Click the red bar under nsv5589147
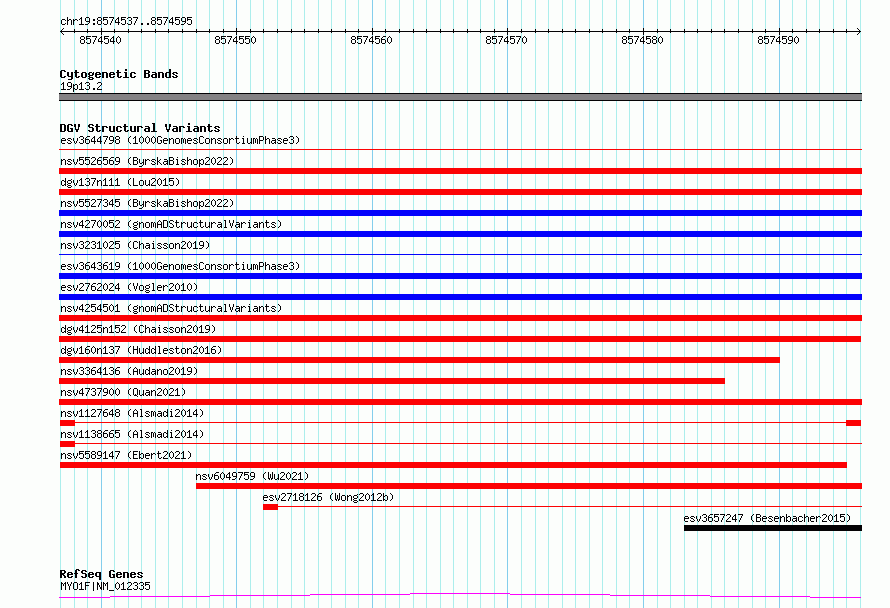Screen dimensions: 890x608 coord(453,465)
